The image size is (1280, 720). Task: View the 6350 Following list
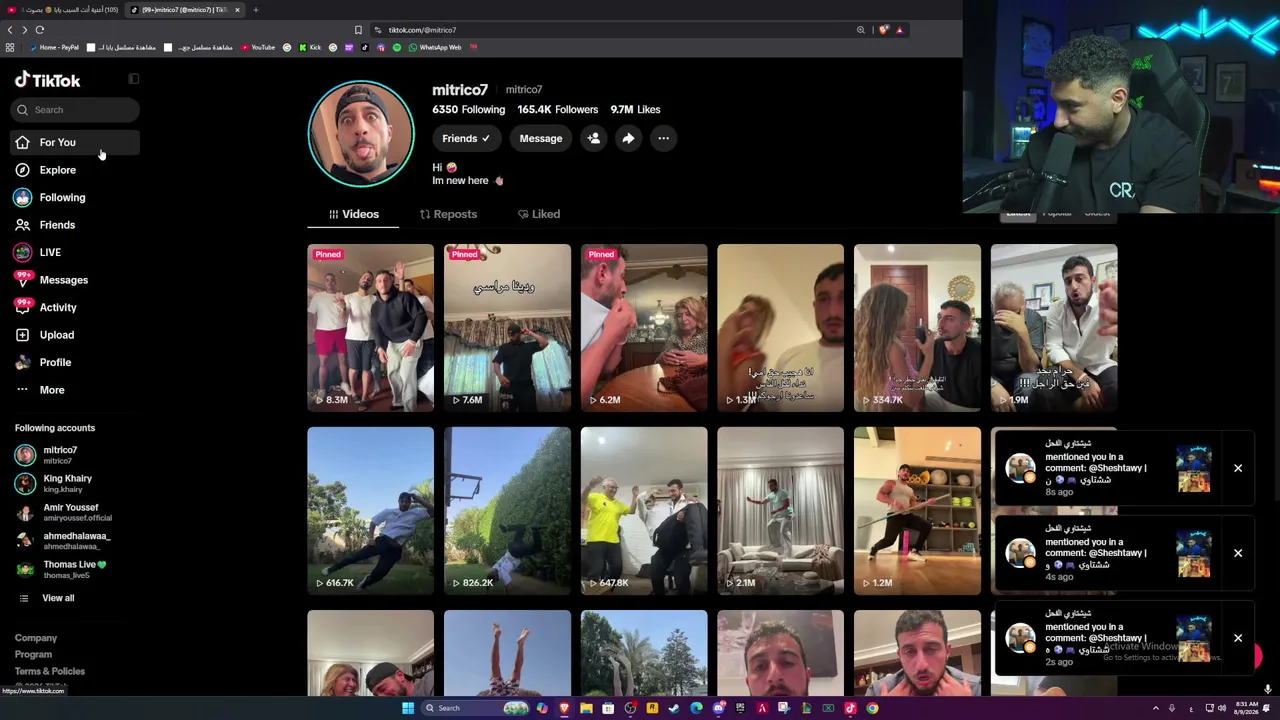coord(468,109)
